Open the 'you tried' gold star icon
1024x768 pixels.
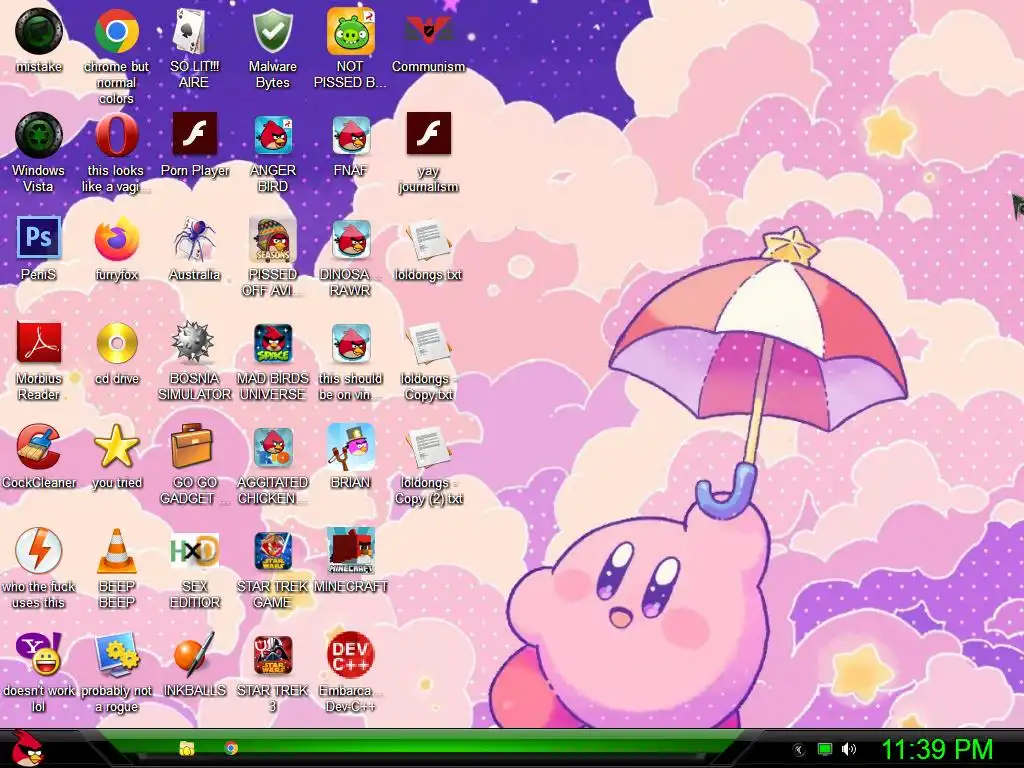point(116,447)
